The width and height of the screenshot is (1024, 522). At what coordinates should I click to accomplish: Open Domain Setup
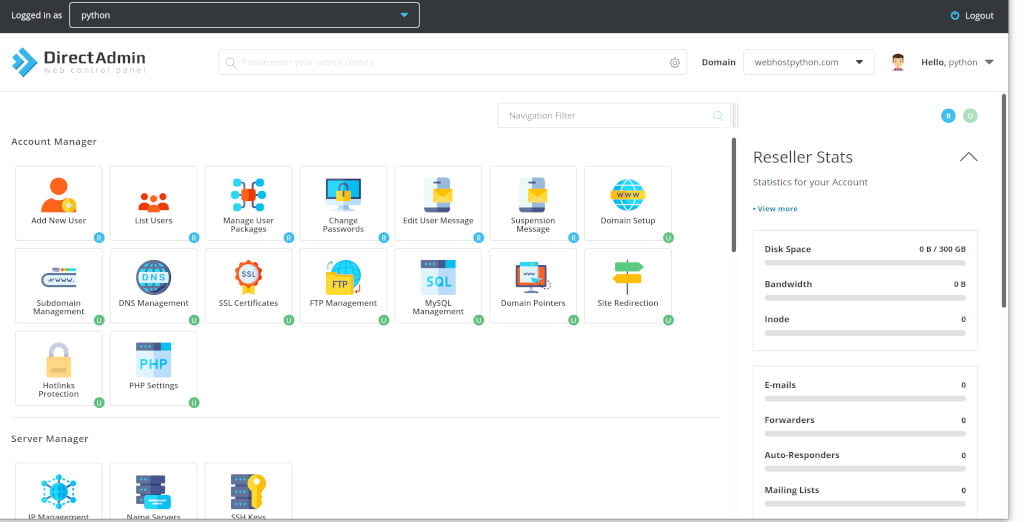point(628,203)
